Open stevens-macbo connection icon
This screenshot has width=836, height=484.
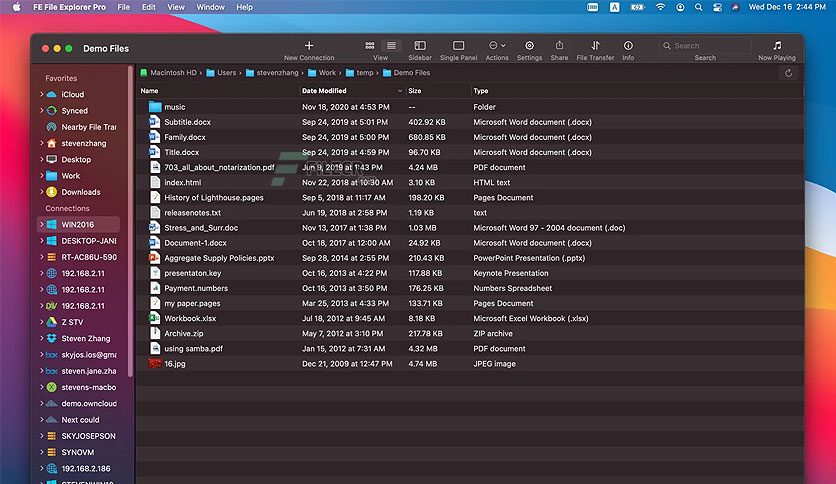point(52,387)
